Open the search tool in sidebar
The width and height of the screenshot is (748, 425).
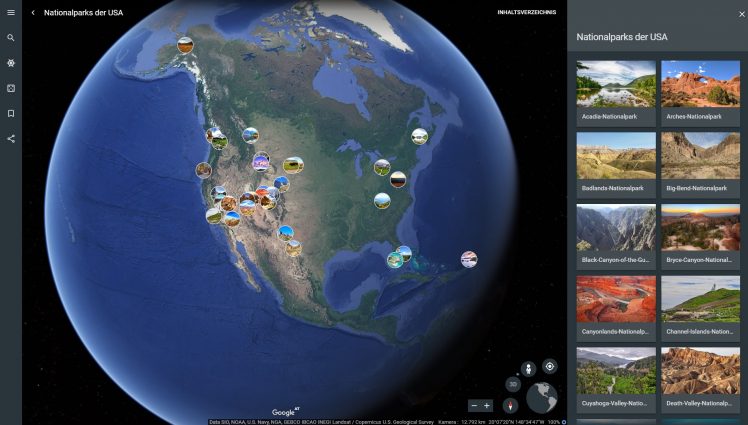pos(11,38)
